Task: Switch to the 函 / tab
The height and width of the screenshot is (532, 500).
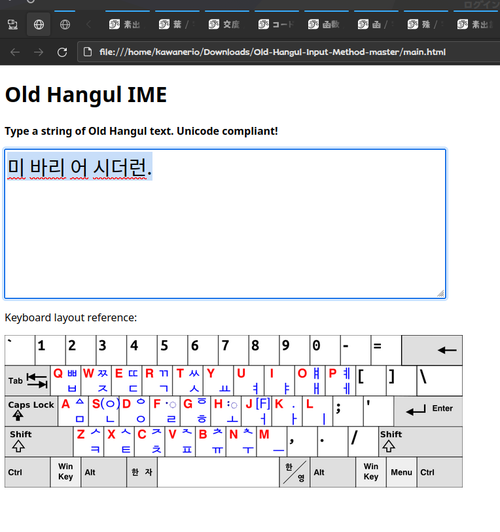Action: point(376,24)
